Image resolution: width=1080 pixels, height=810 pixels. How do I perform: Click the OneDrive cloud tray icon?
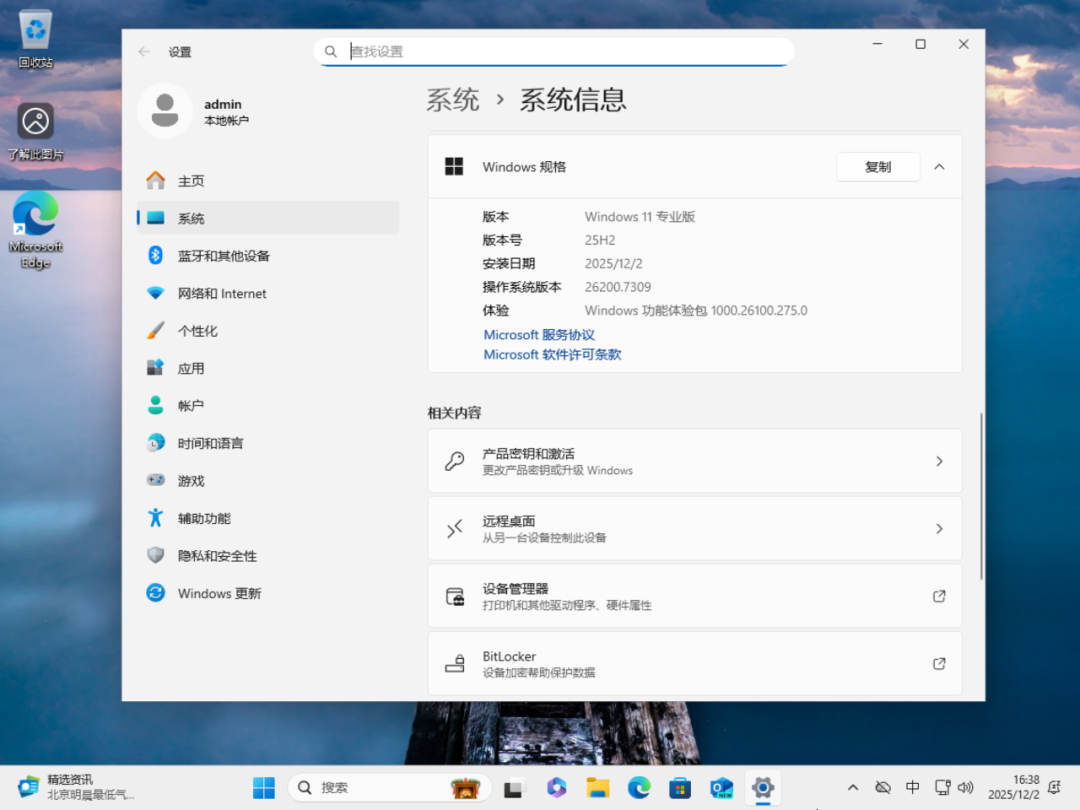coord(883,787)
